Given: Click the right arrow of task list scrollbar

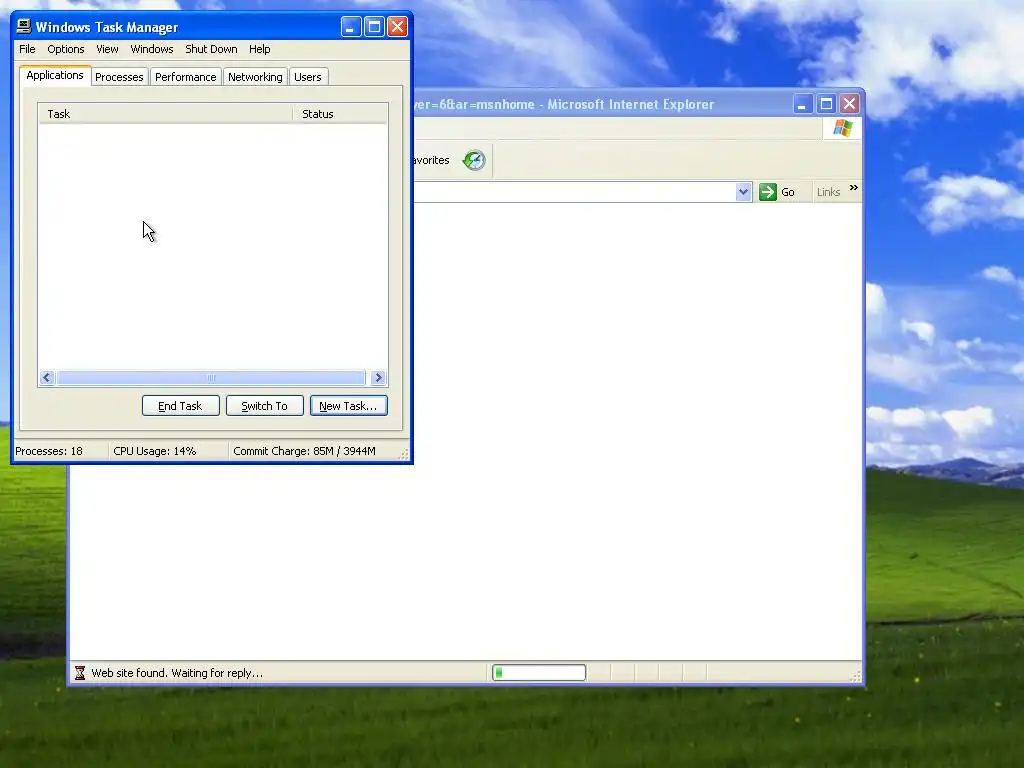Looking at the screenshot, I should coord(378,377).
